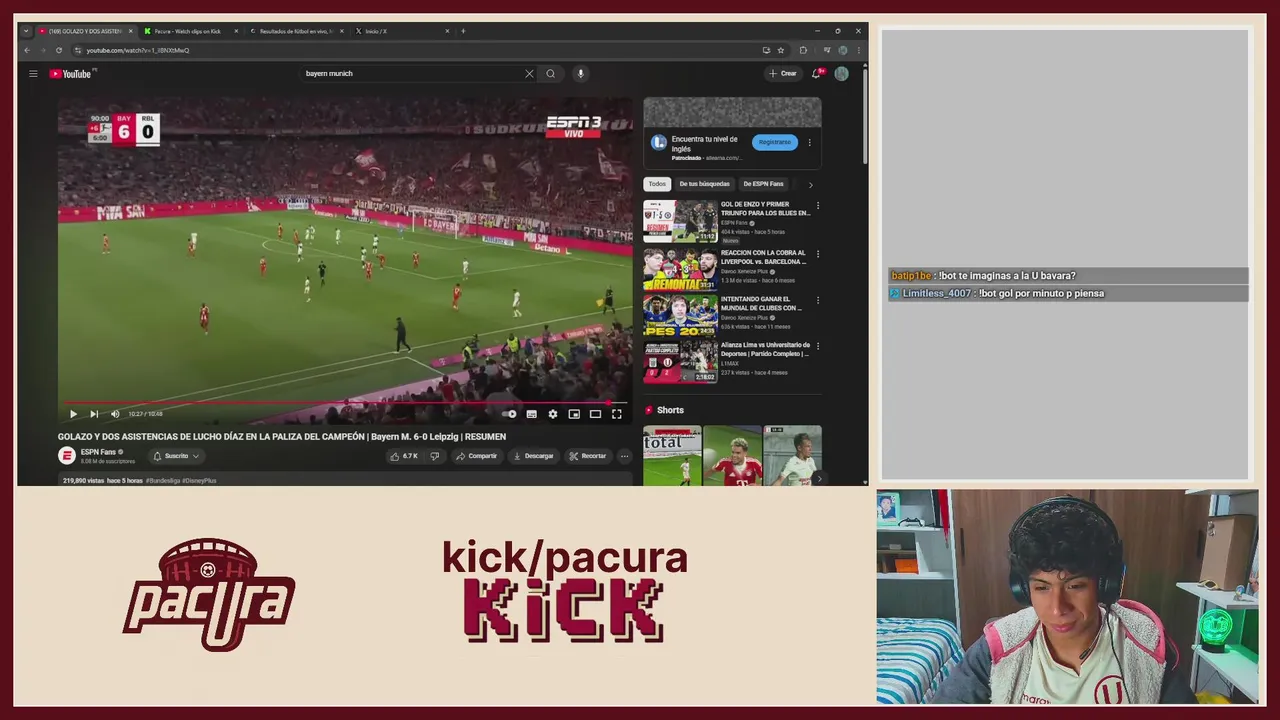Open the ad options three-dot menu
The height and width of the screenshot is (720, 1280).
click(809, 142)
